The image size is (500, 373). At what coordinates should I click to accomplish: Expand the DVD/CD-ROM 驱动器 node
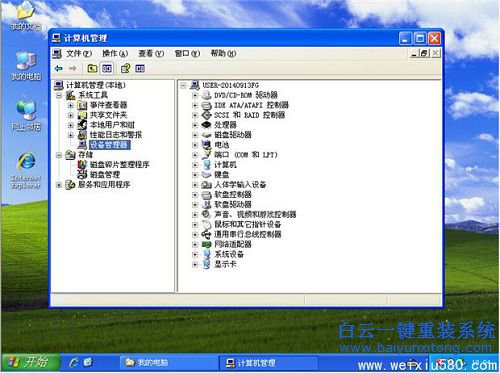point(195,95)
